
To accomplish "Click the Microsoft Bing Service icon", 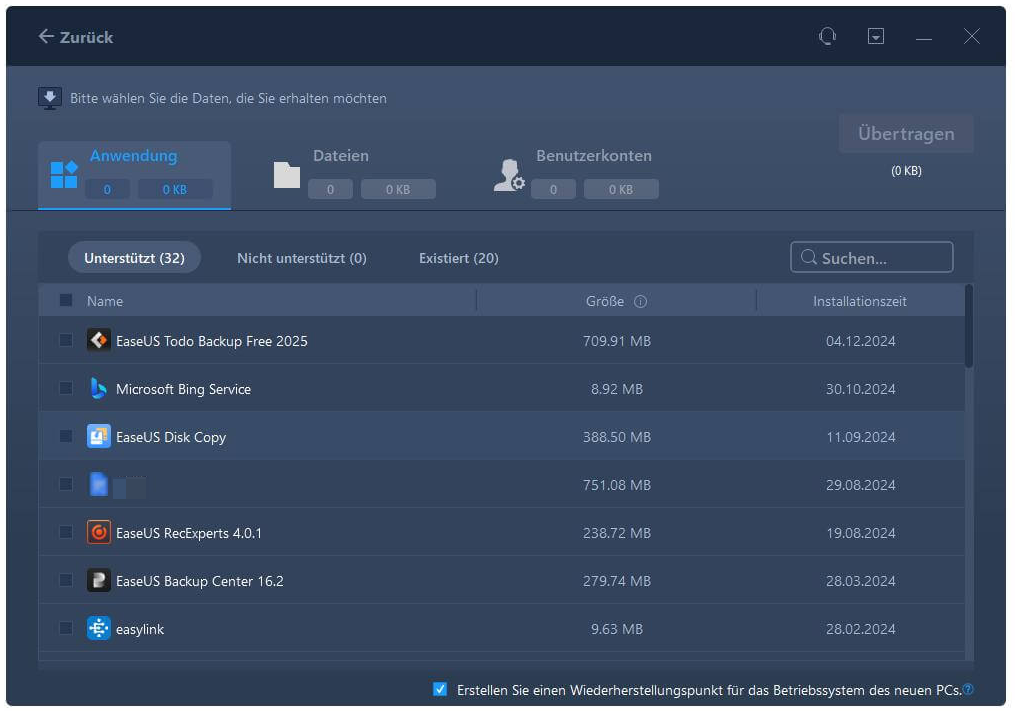I will tap(98, 388).
